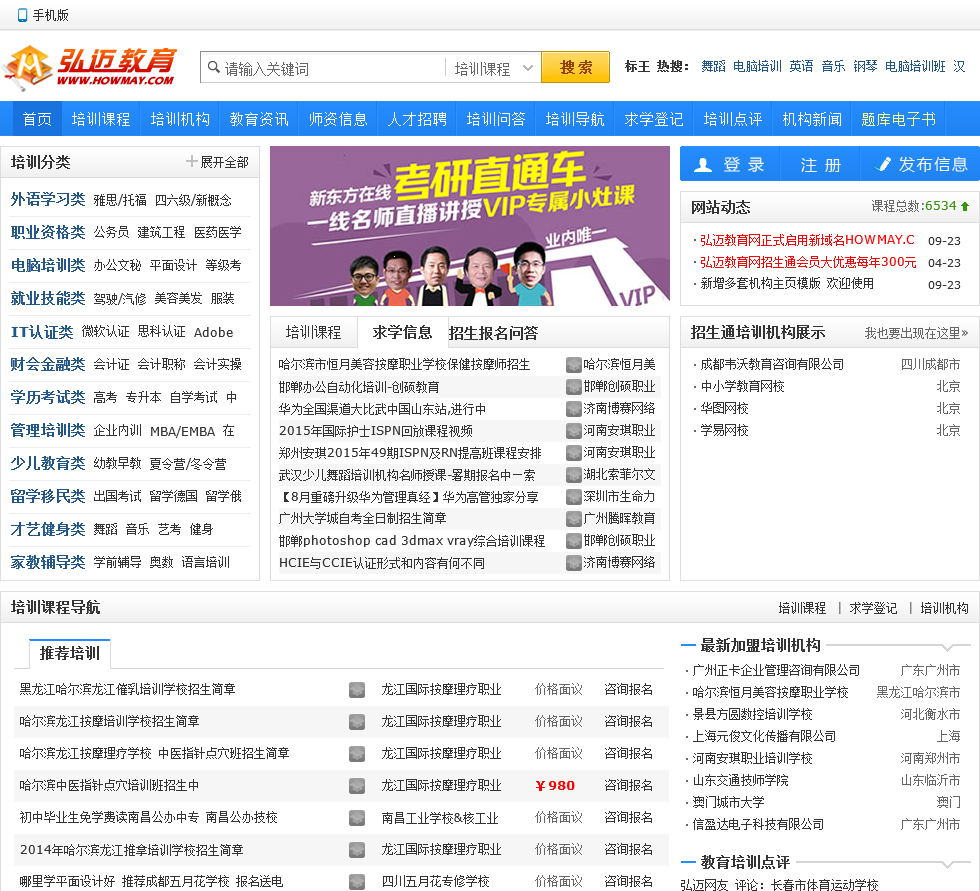Click the gray icon next to 哈尔滨恒月美
Viewport: 980px width, 891px height.
[x=573, y=364]
